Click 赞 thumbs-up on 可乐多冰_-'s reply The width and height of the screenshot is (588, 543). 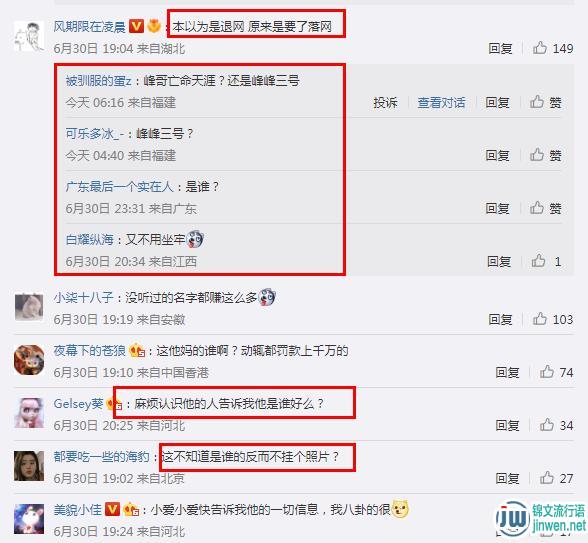click(546, 155)
